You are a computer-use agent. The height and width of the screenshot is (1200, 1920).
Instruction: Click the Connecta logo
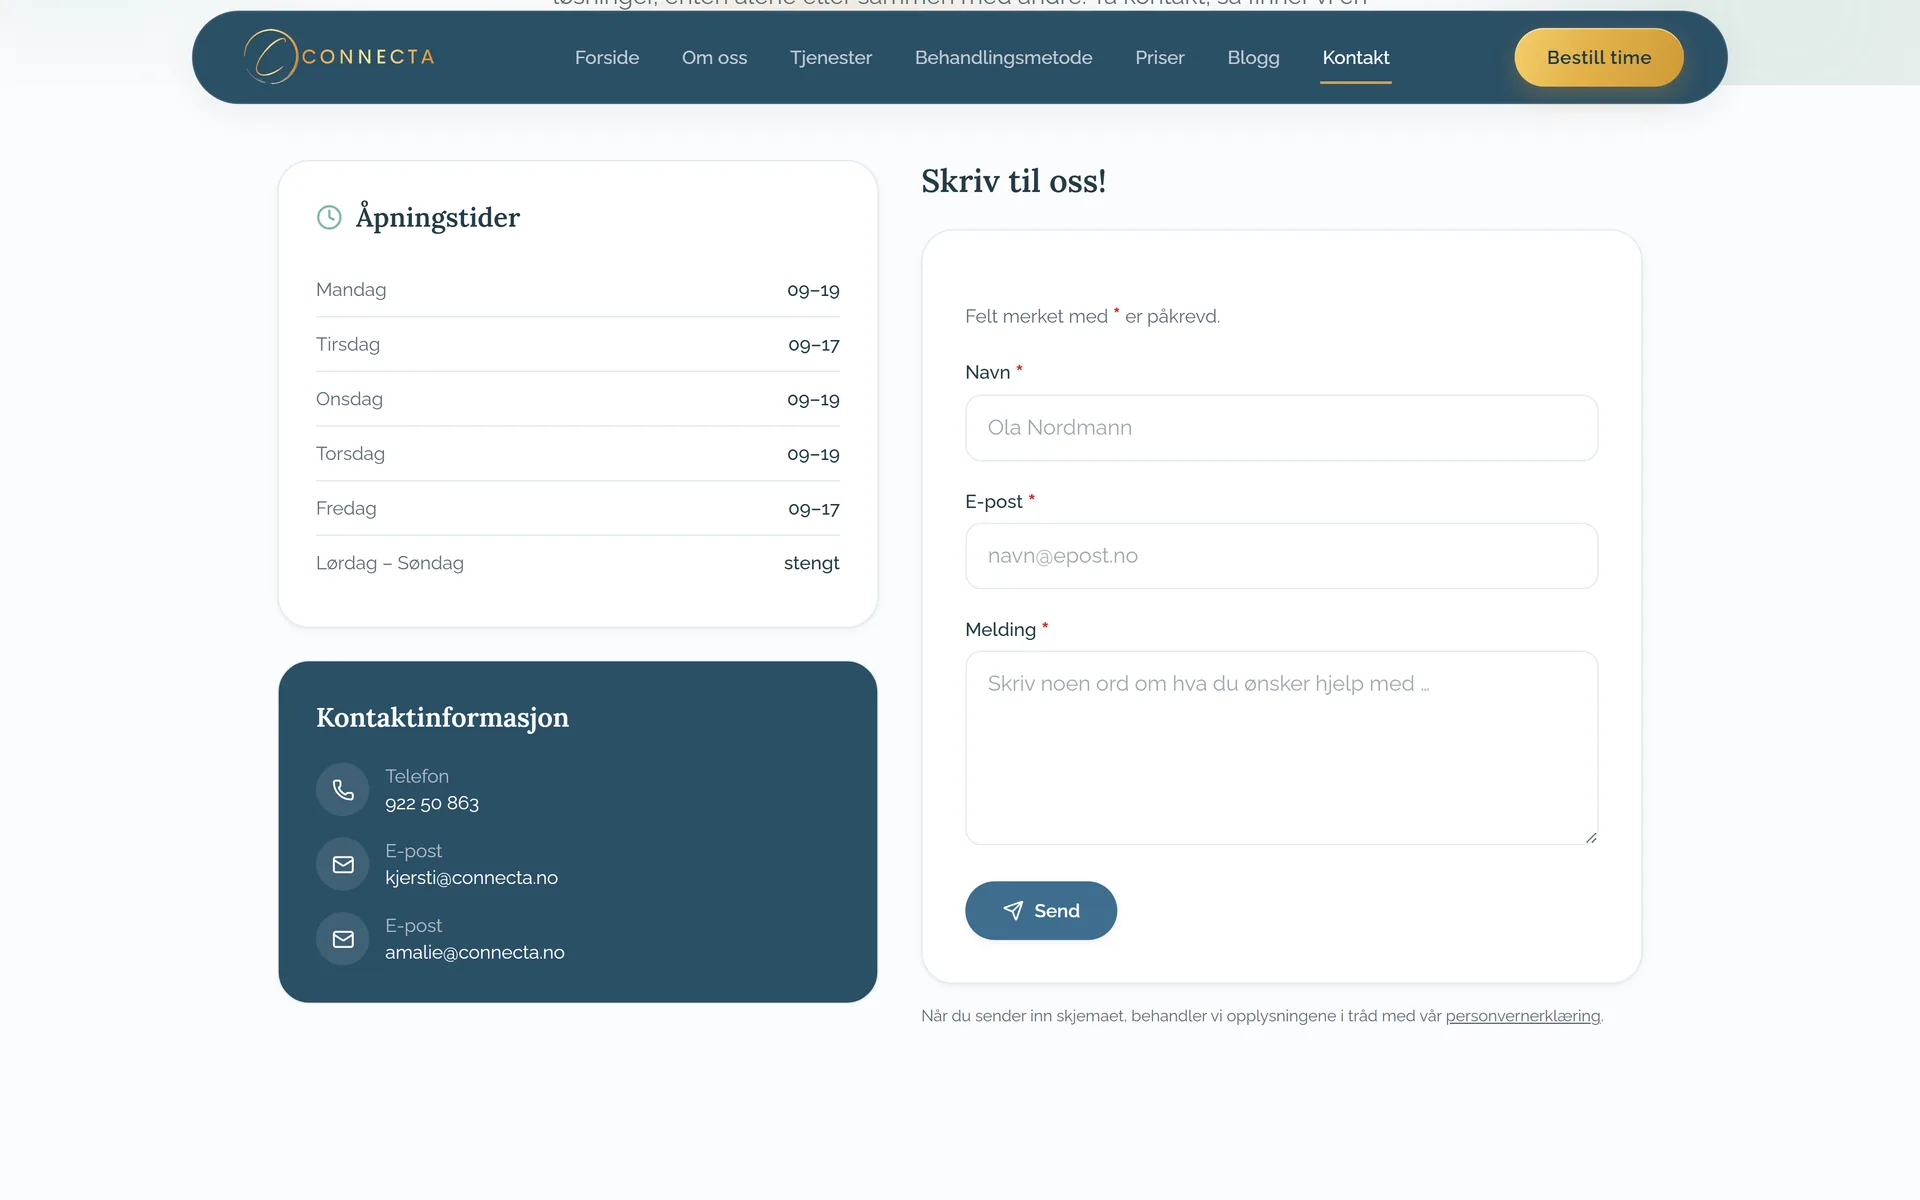(339, 57)
